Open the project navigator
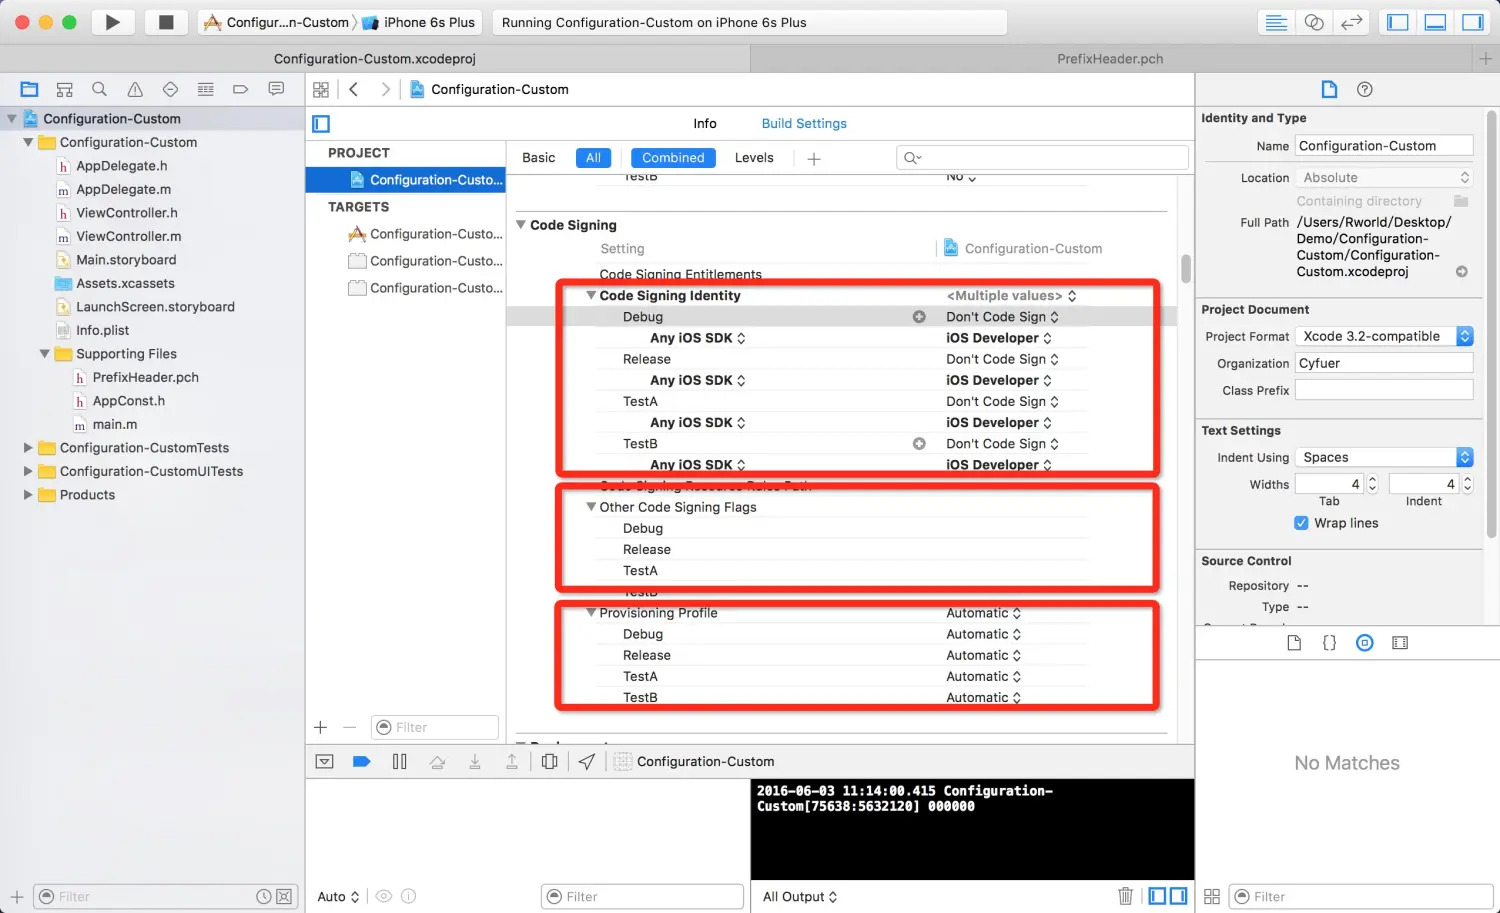Screen dimensions: 1500x913 (29, 89)
